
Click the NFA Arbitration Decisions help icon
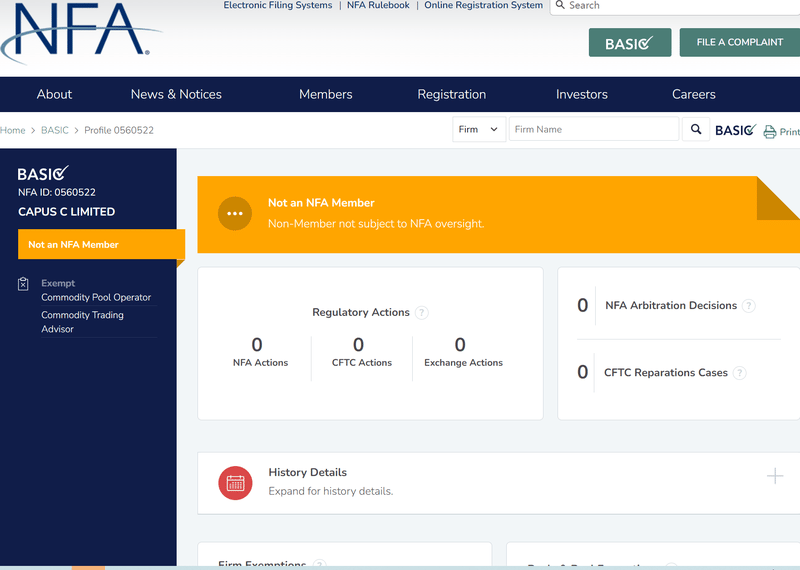pos(748,306)
